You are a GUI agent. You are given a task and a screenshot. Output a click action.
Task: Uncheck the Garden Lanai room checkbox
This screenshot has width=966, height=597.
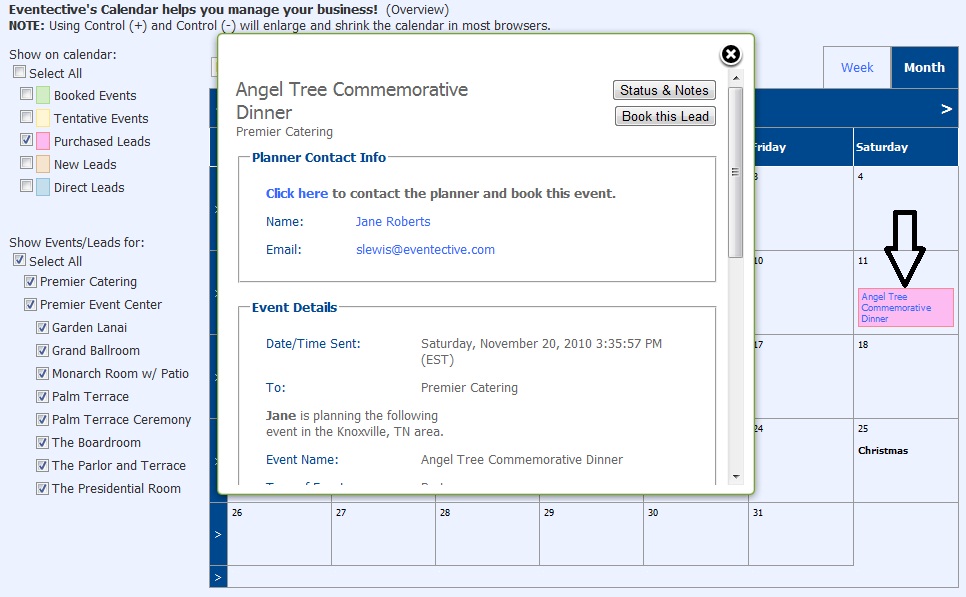[41, 327]
